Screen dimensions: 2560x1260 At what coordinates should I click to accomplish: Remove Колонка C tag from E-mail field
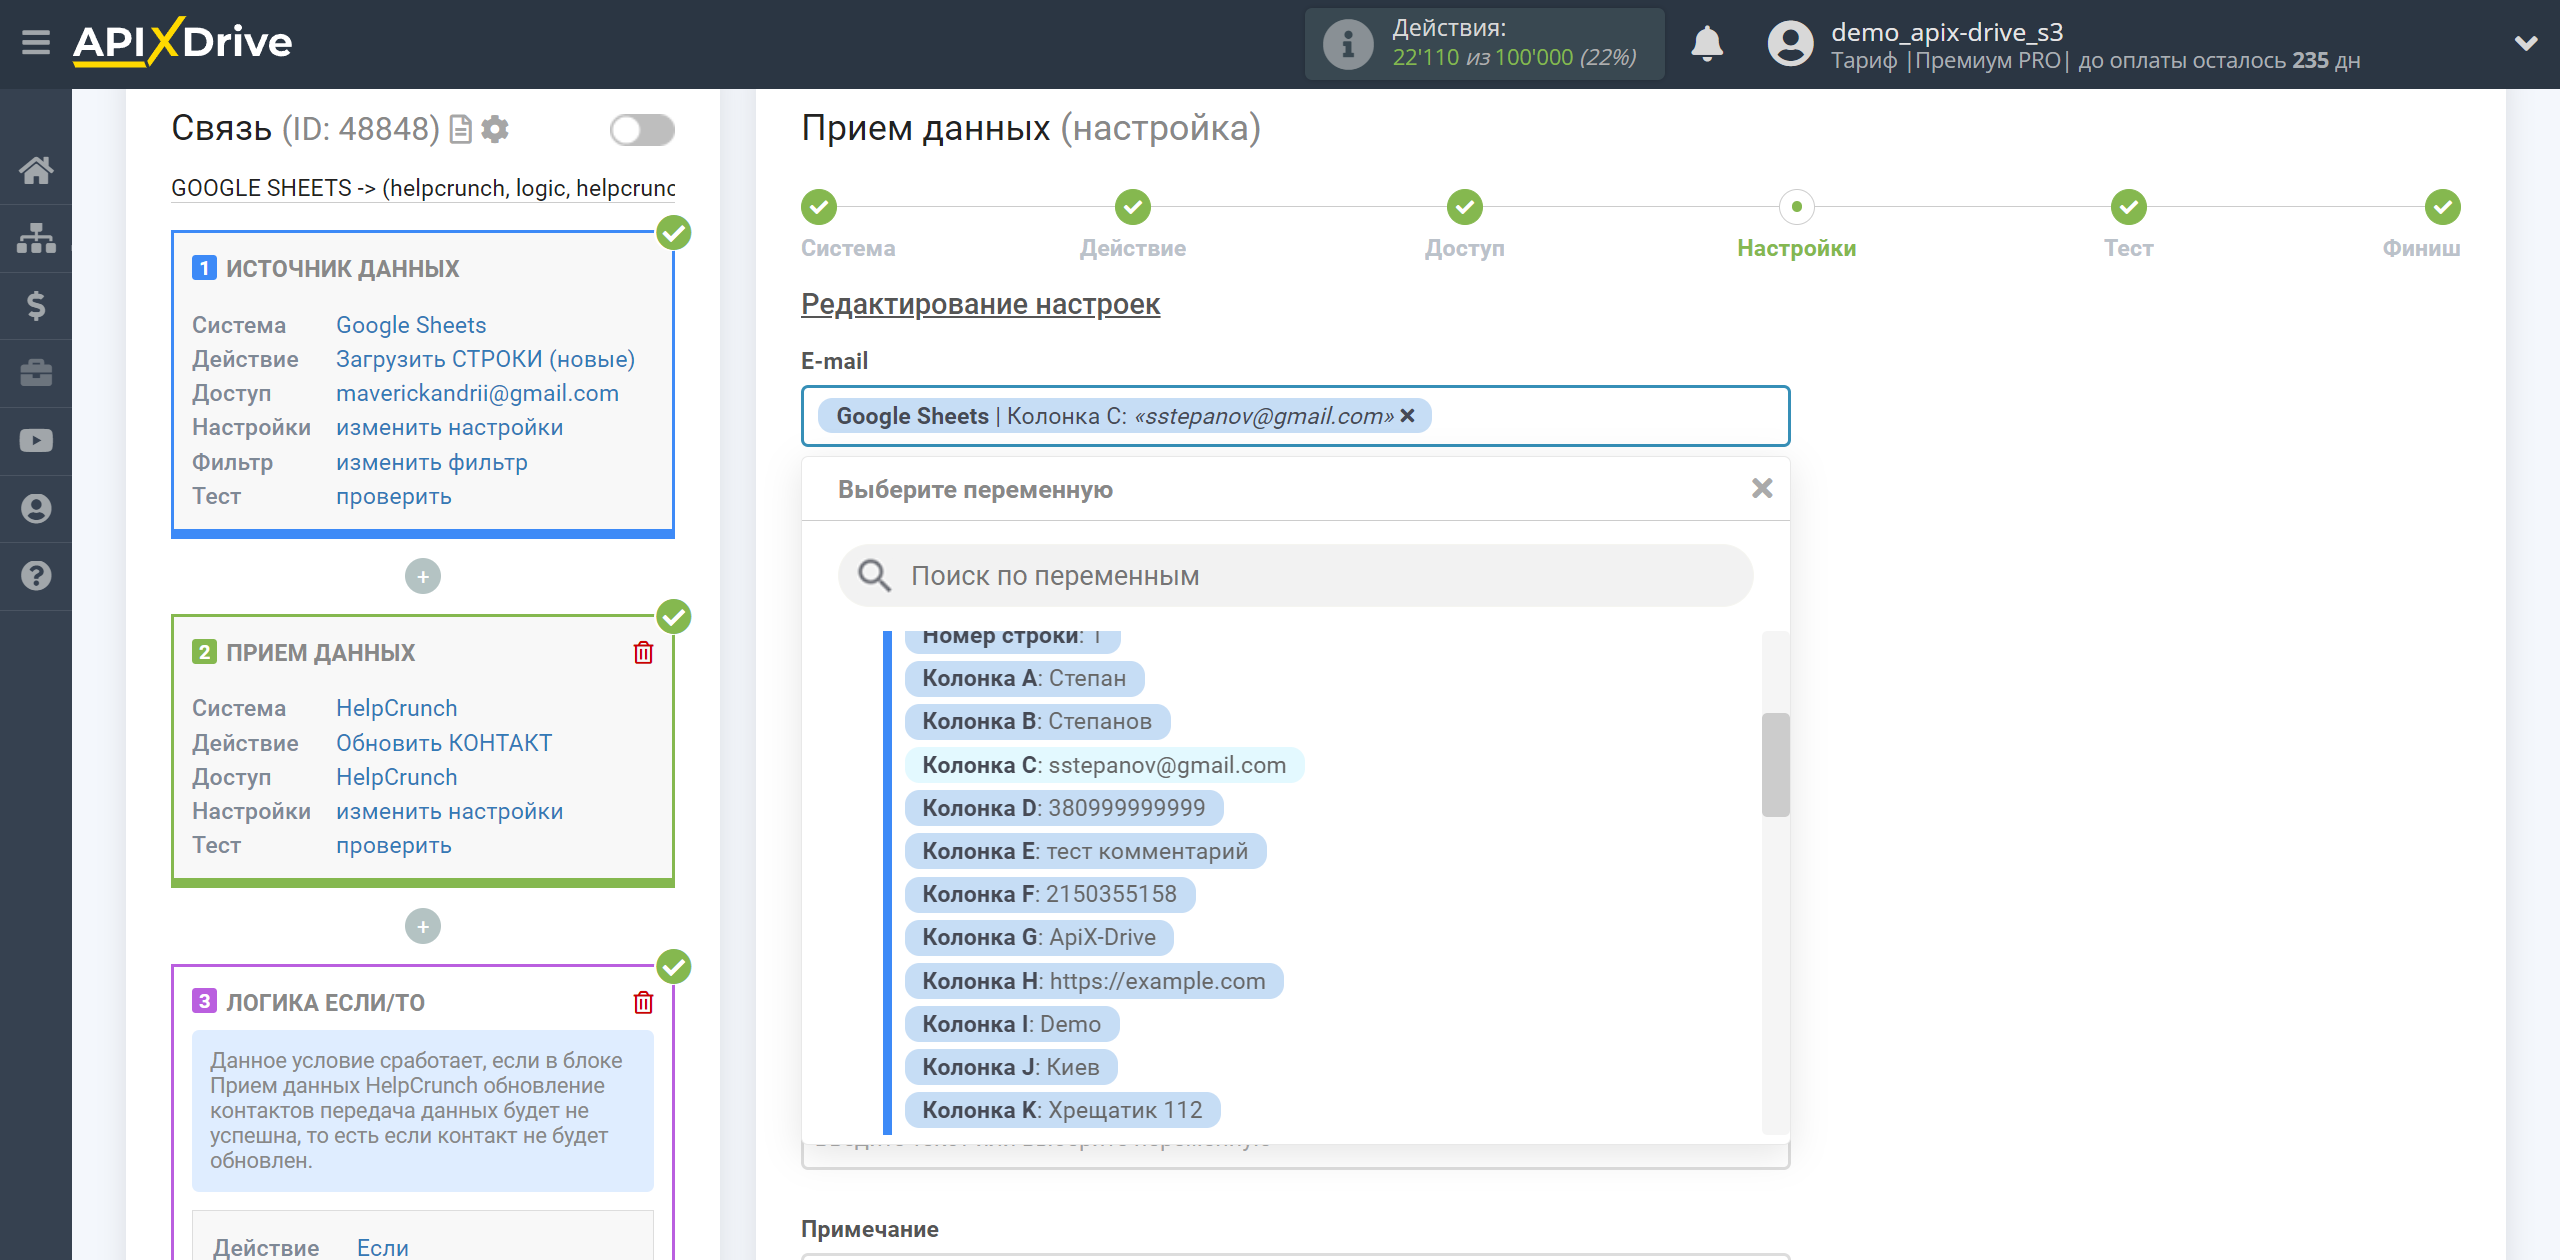click(x=1407, y=415)
